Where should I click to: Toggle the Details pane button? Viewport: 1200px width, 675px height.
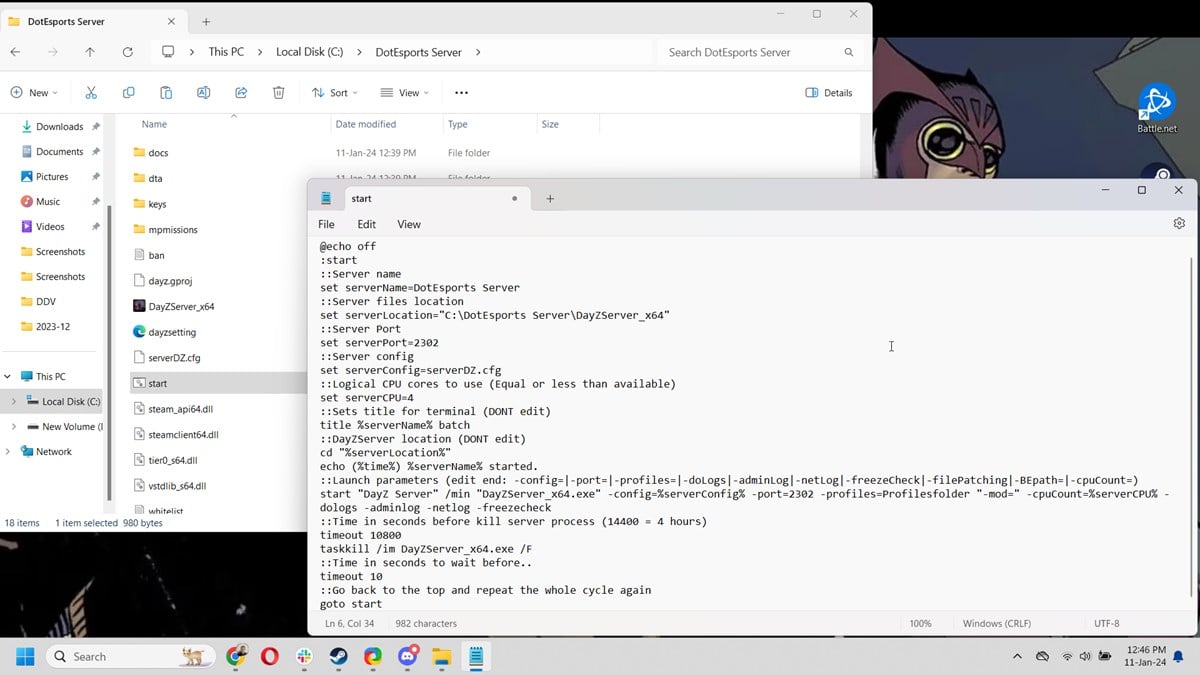point(829,93)
